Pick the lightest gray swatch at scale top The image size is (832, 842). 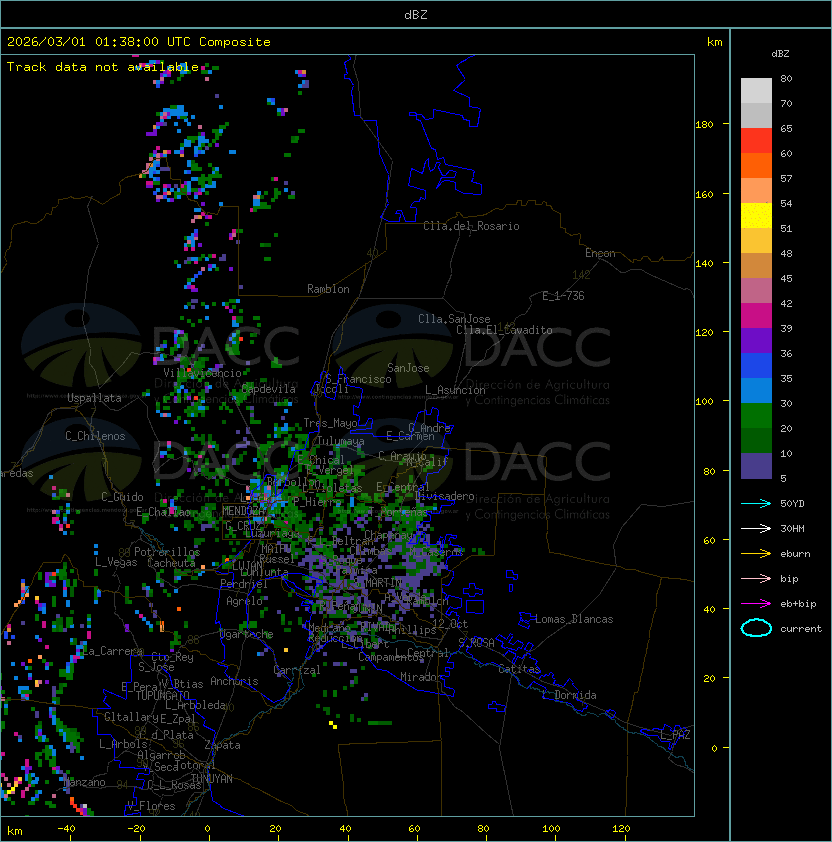coord(756,91)
